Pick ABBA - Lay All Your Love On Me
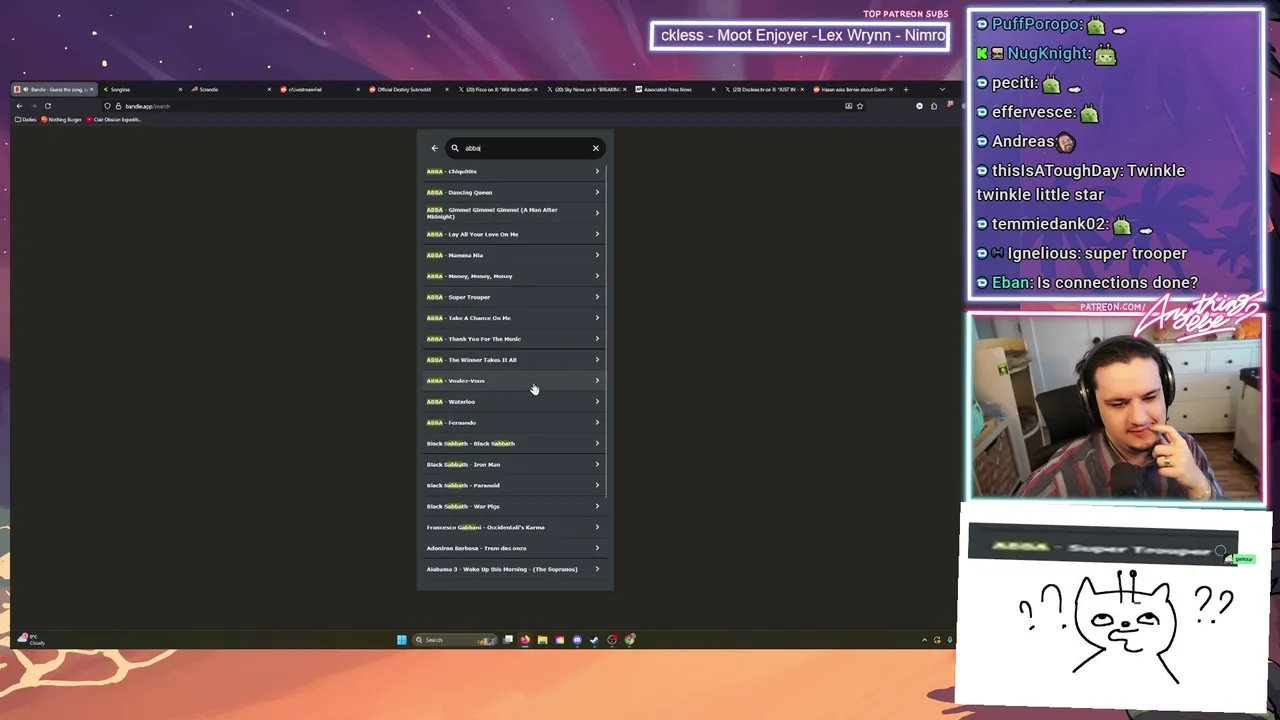The width and height of the screenshot is (1280, 720). [513, 234]
